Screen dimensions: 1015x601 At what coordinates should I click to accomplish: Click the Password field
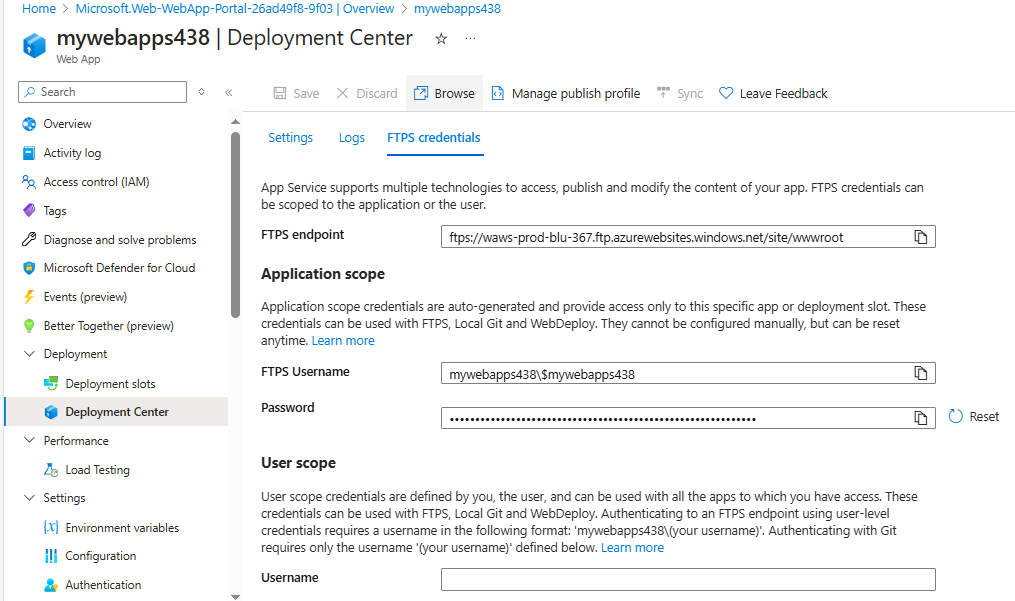[x=688, y=418]
